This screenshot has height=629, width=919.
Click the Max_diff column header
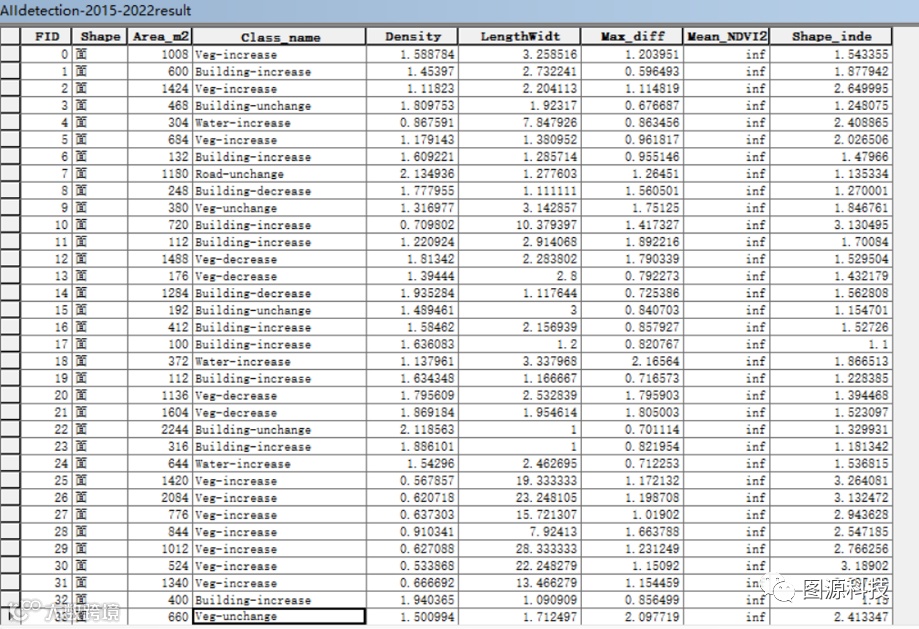coord(632,36)
